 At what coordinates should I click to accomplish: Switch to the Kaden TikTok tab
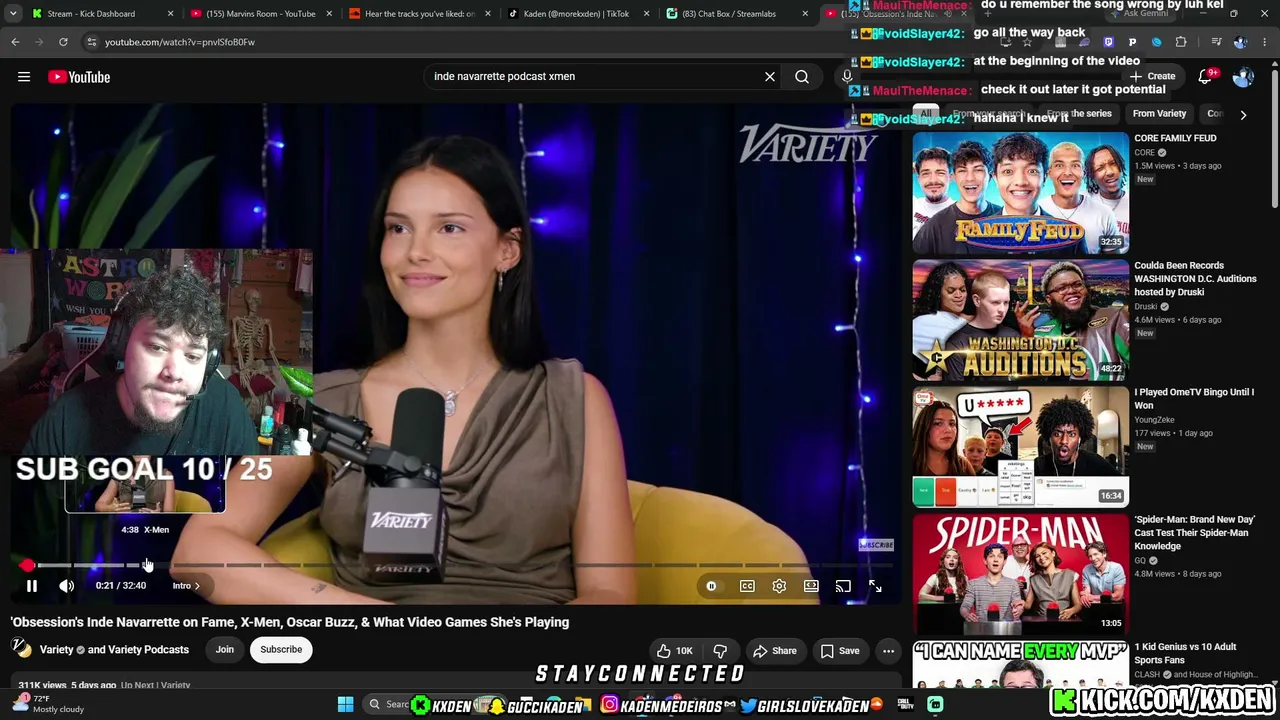click(x=576, y=14)
